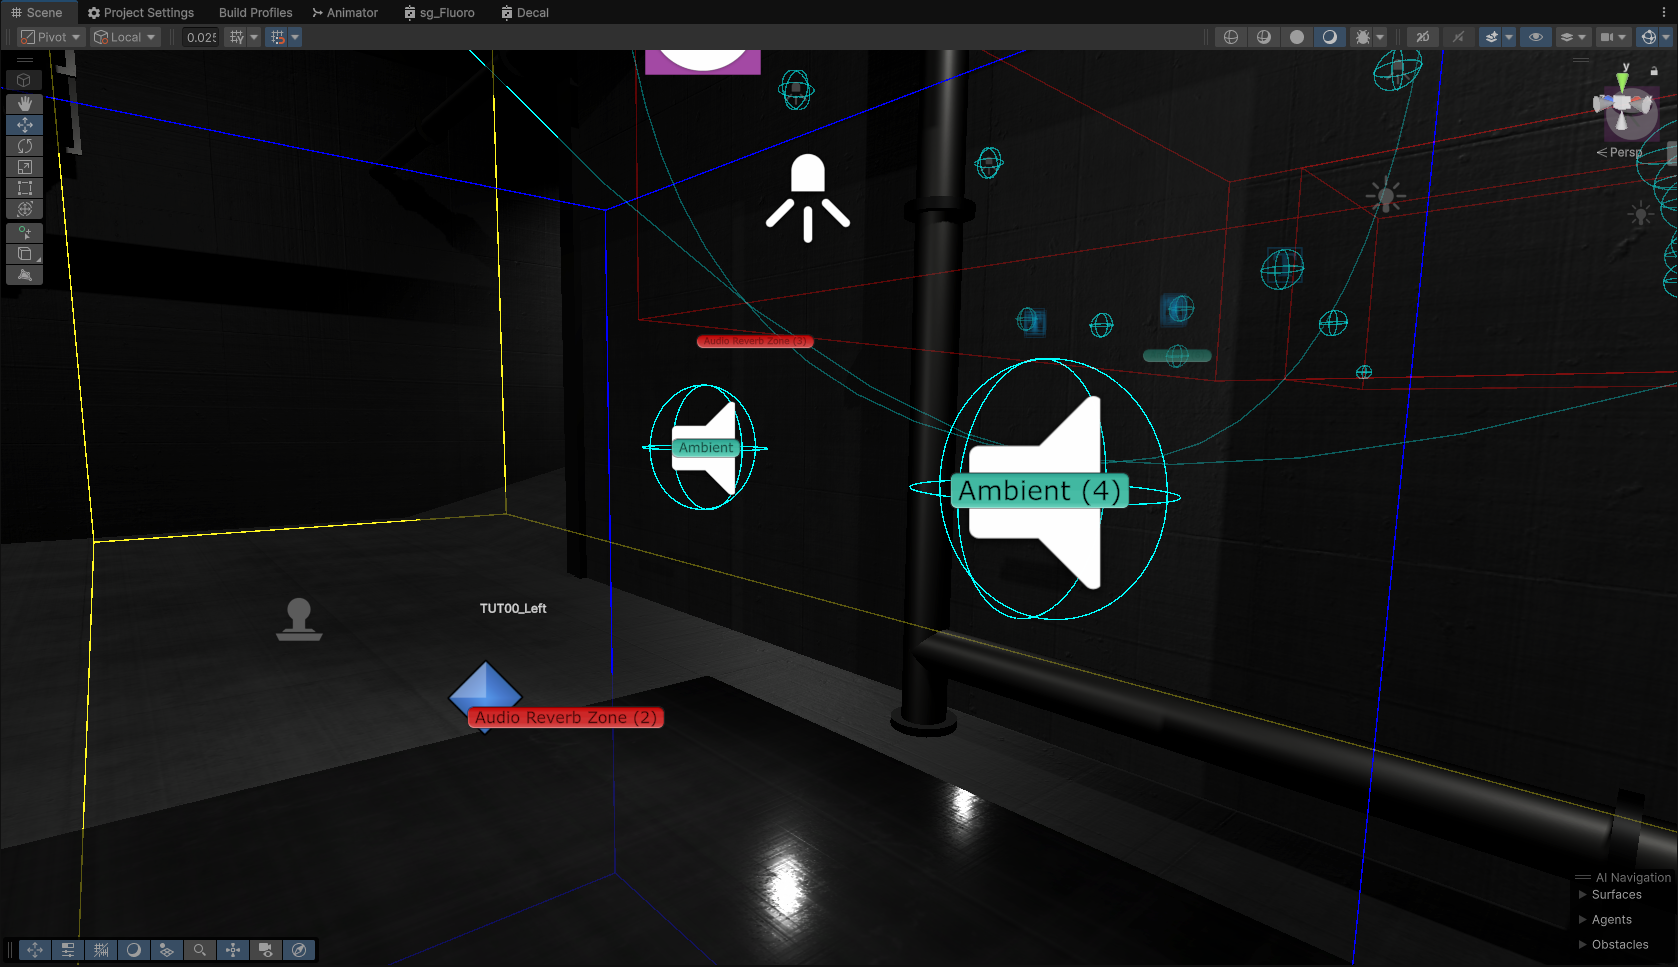Open the debug draw mode dropdown arrow
Viewport: 1678px width, 967px height.
point(1381,37)
